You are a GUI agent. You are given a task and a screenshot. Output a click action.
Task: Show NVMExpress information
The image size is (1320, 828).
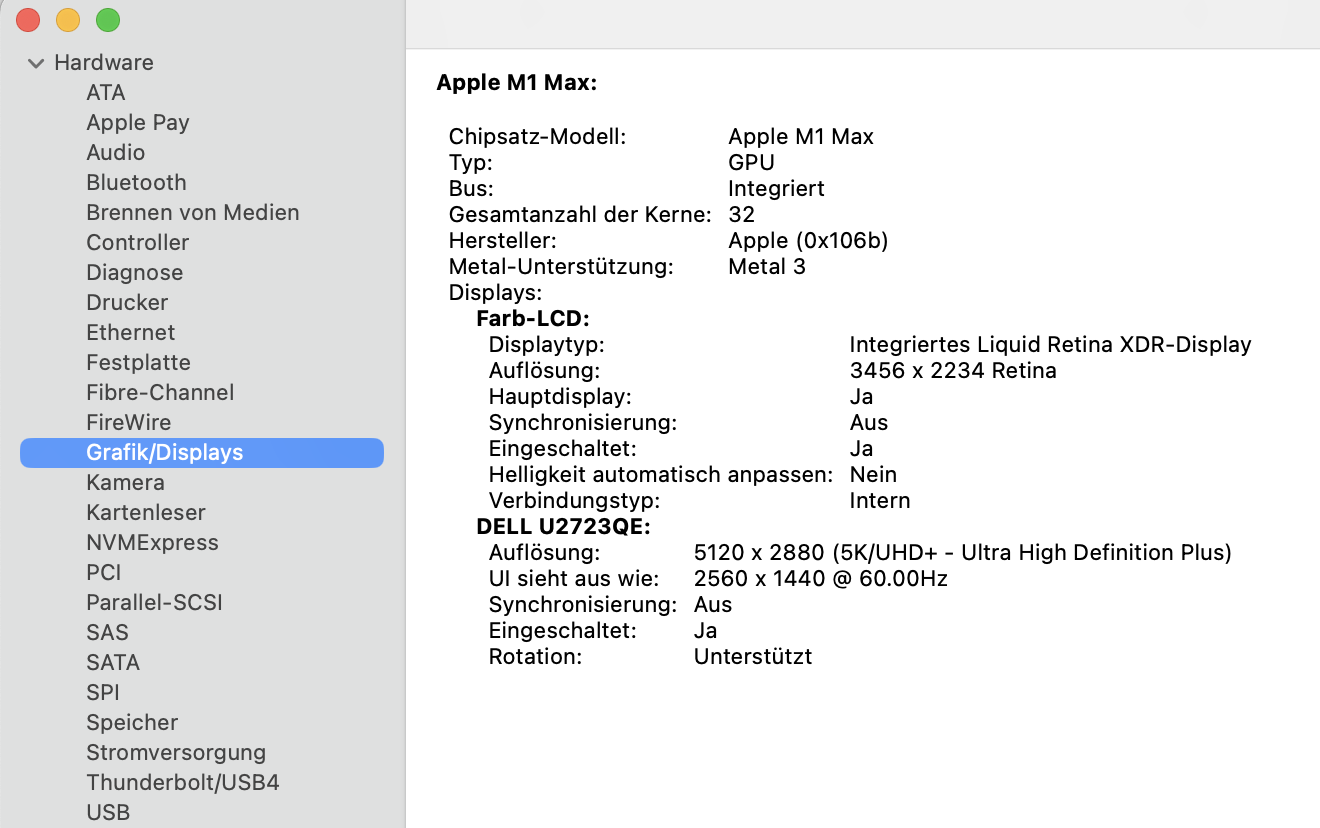[152, 543]
